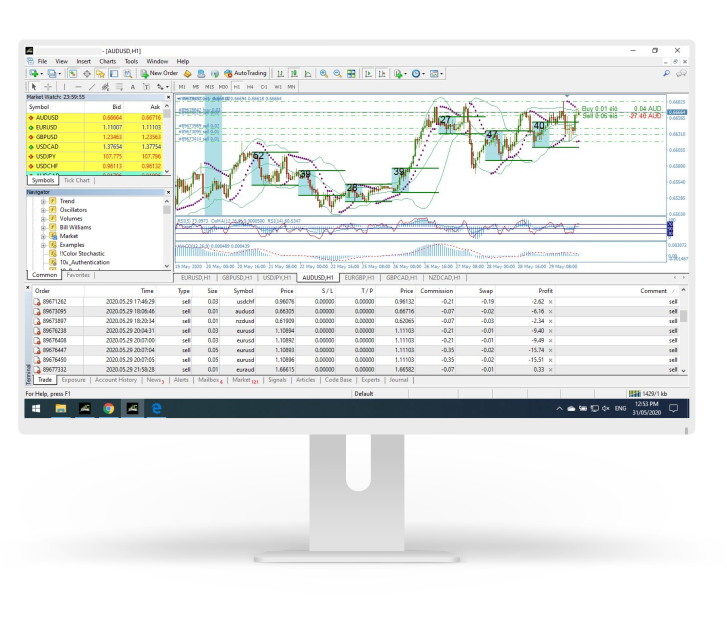Open the EURUSD,H1 chart tab

196,278
